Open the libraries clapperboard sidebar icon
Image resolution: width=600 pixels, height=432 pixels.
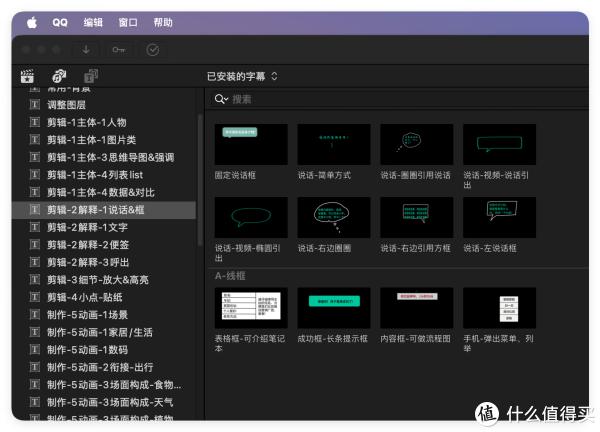[x=27, y=76]
